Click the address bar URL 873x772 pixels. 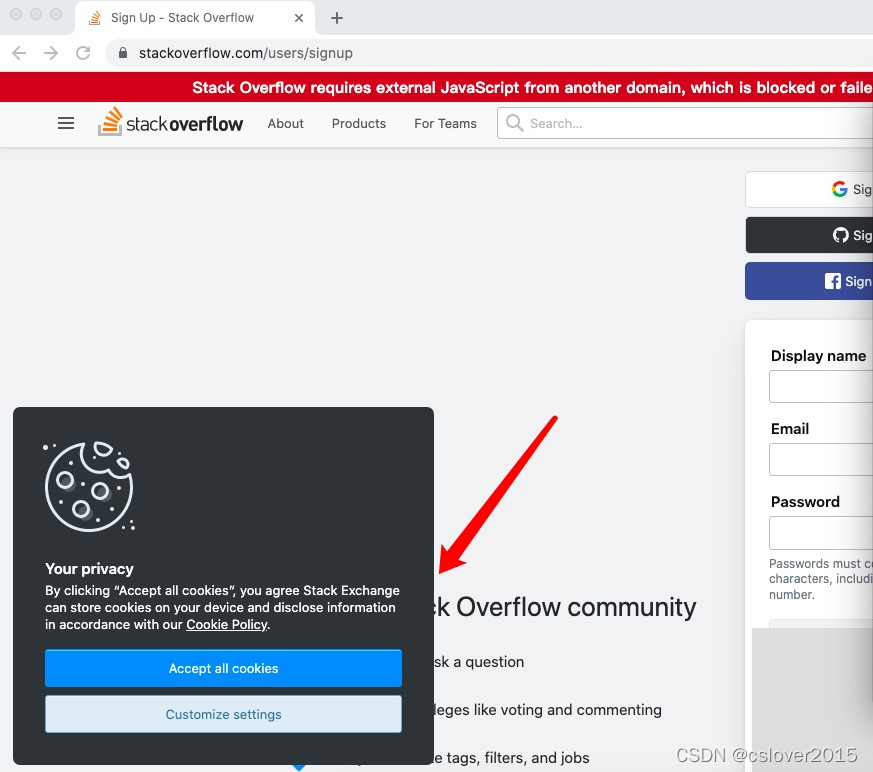246,53
